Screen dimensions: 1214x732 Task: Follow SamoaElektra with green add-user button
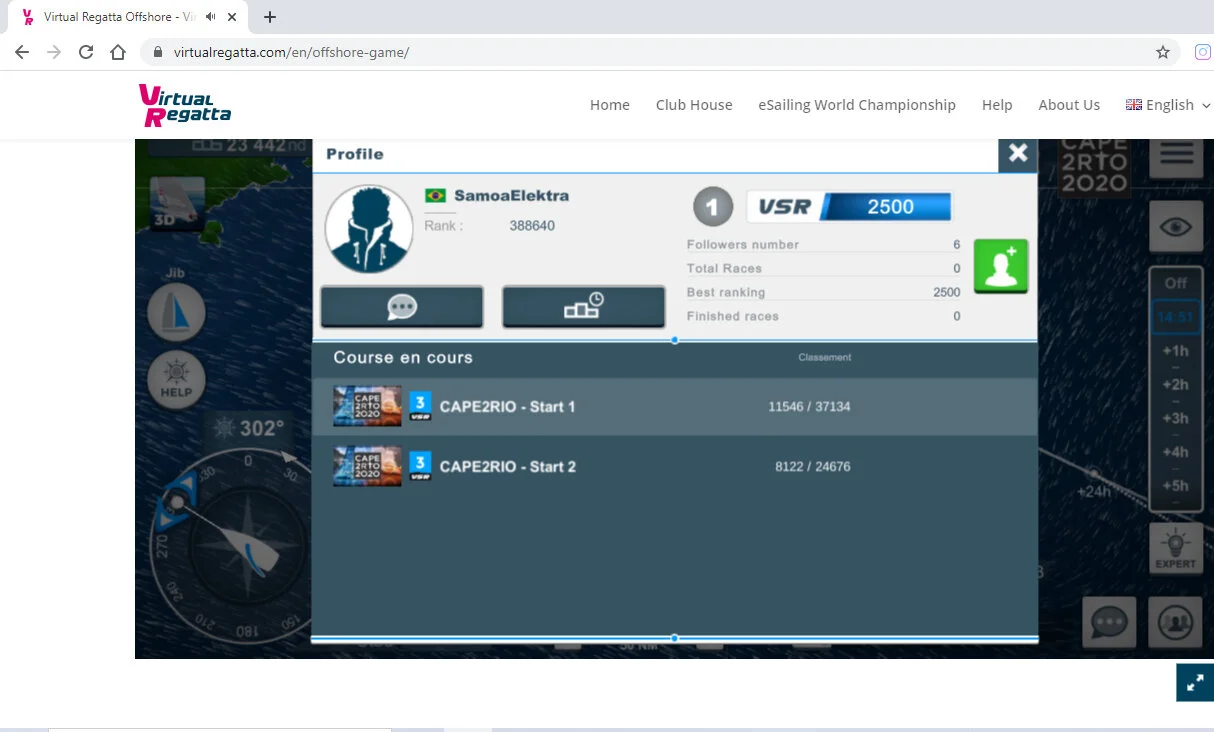[x=1001, y=266]
